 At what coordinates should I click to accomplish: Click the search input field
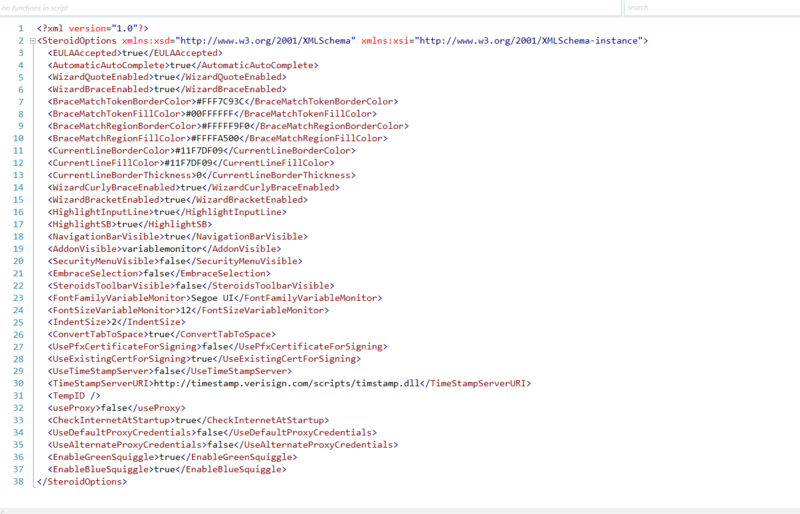[x=712, y=8]
